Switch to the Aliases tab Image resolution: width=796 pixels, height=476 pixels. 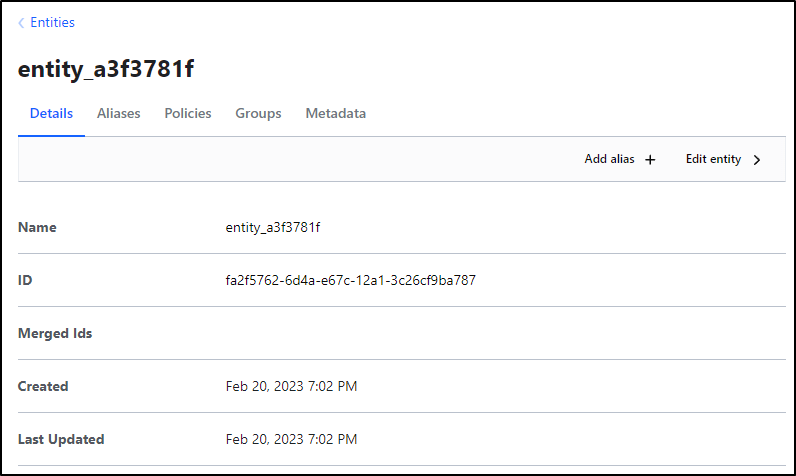[118, 113]
